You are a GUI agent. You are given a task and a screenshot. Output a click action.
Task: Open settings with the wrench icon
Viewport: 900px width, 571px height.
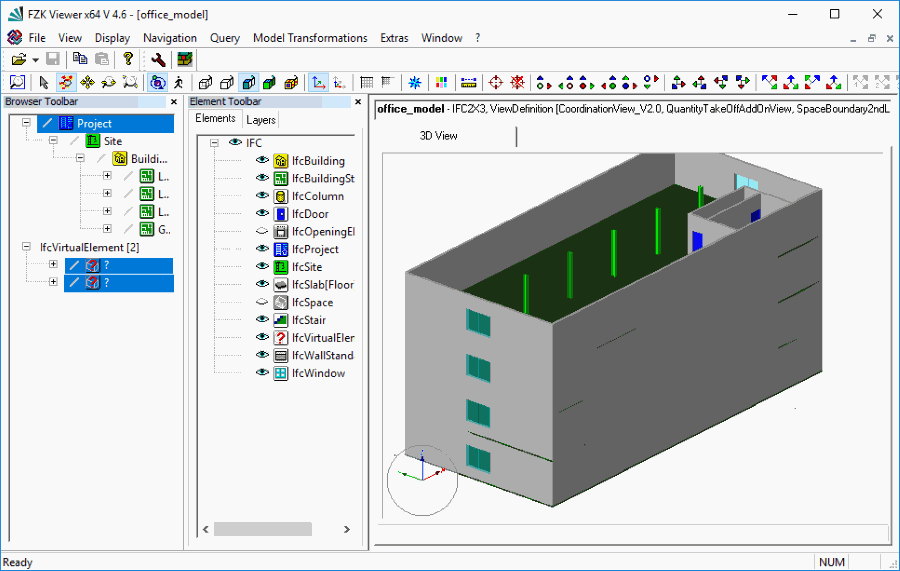click(158, 59)
